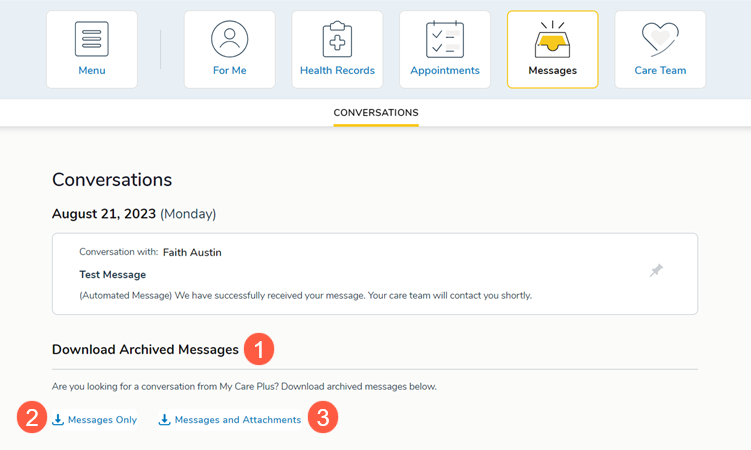The image size is (751, 450).
Task: Download Messages and Attachments link
Action: coord(238,420)
